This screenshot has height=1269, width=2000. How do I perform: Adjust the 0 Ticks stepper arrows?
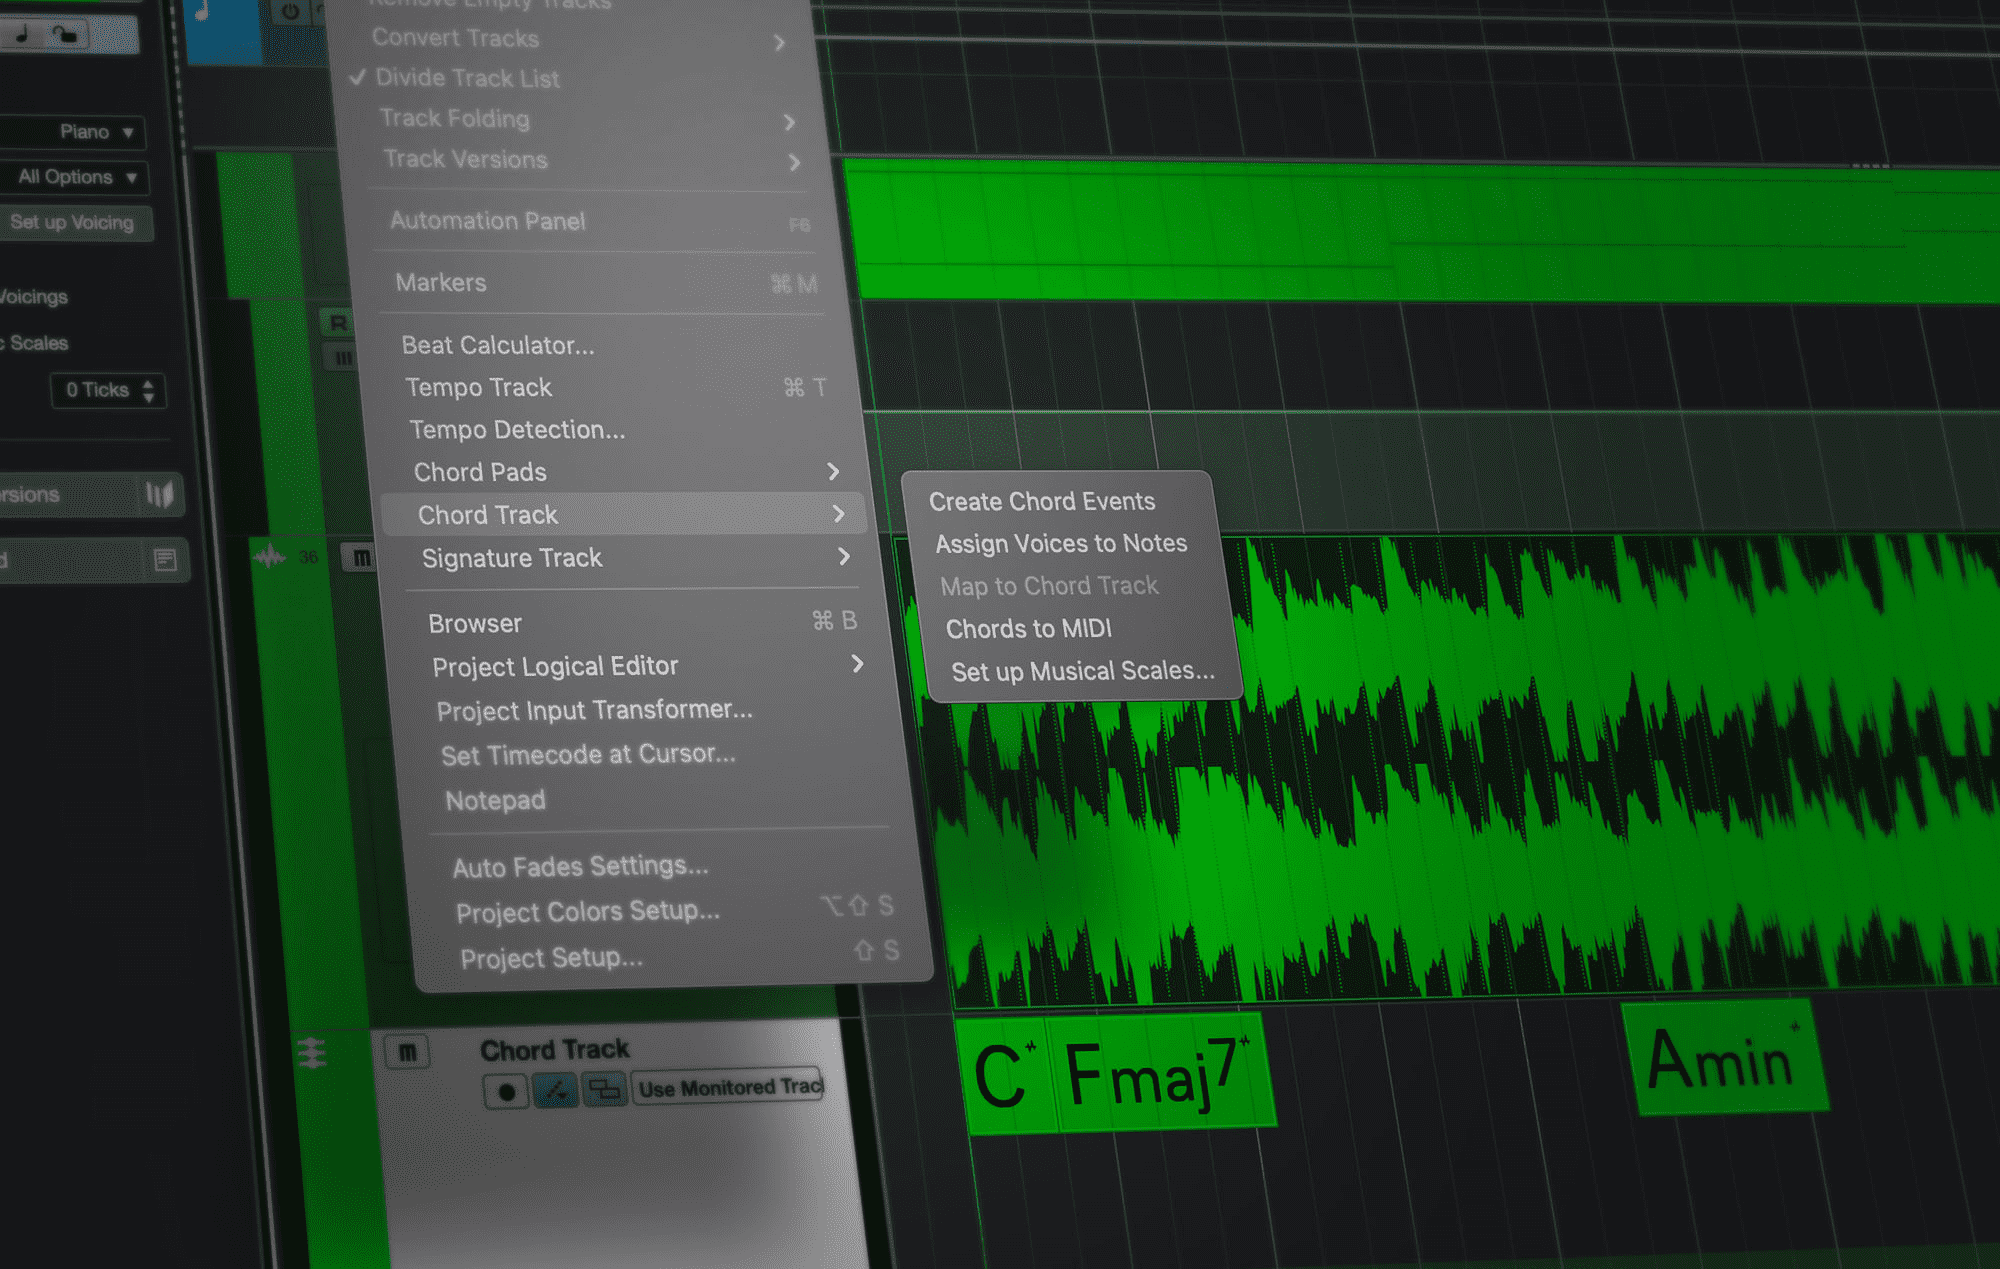[148, 390]
